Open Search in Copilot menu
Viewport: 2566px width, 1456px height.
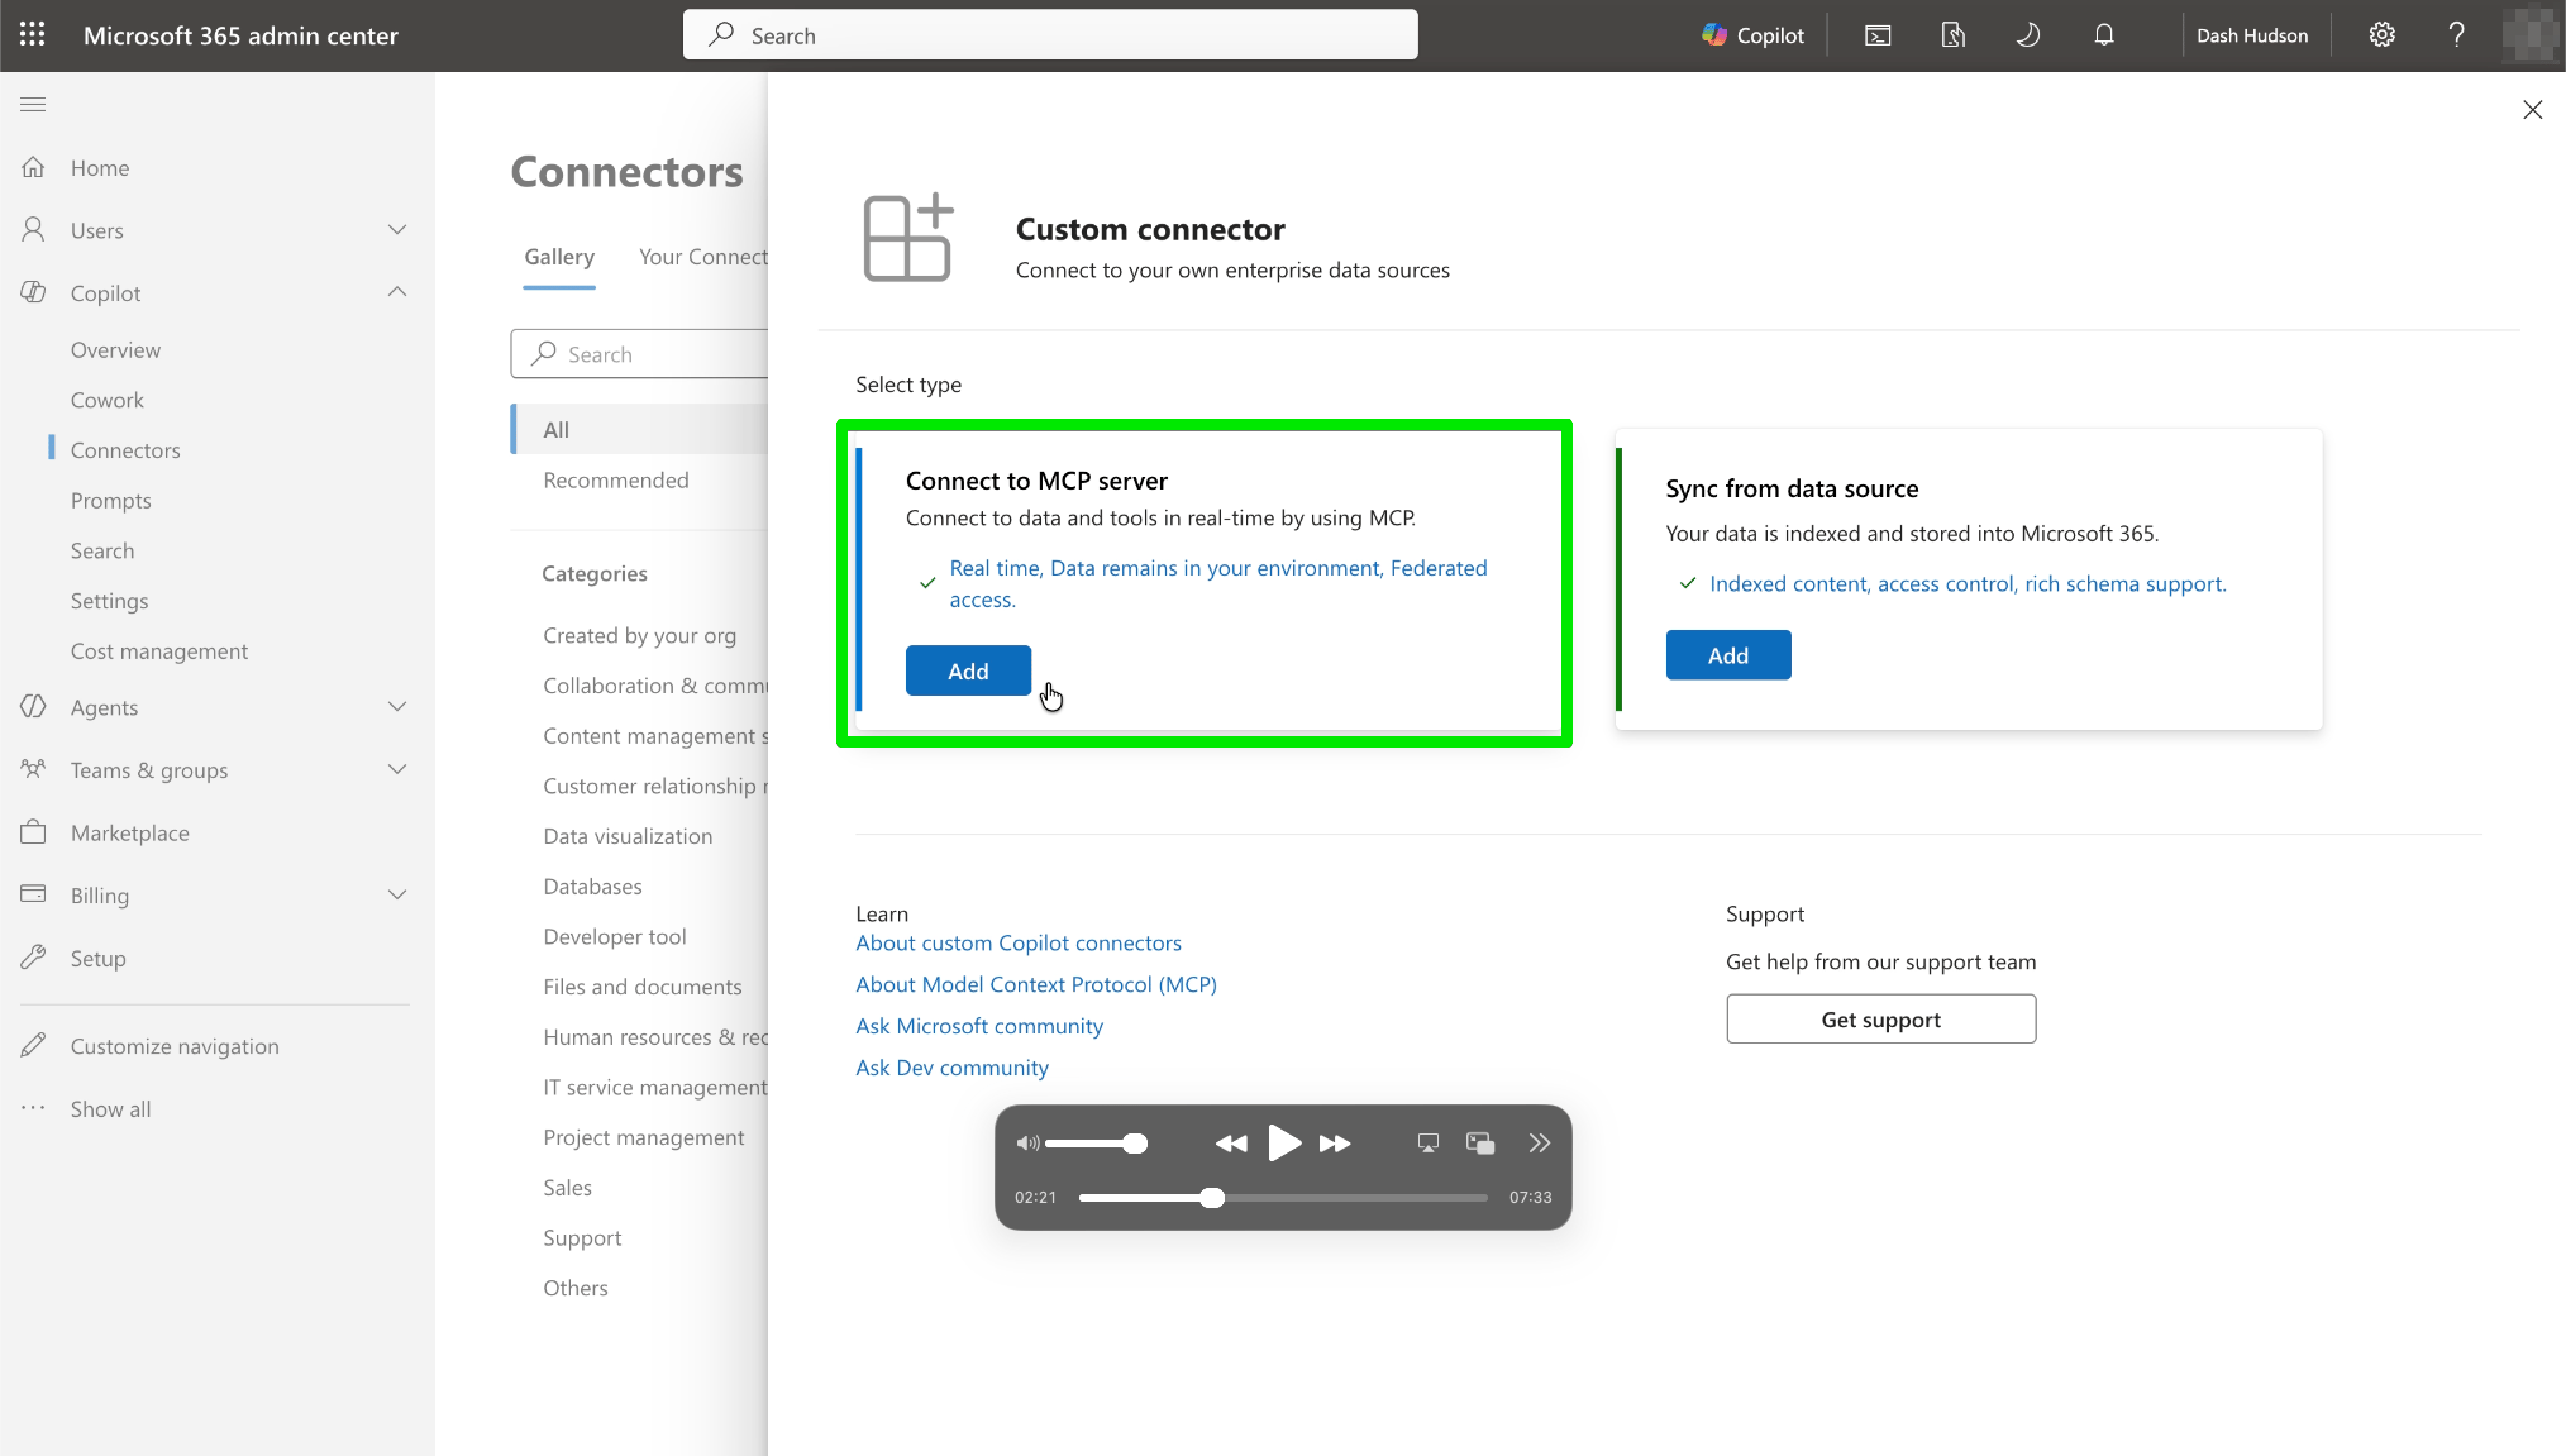(x=102, y=550)
